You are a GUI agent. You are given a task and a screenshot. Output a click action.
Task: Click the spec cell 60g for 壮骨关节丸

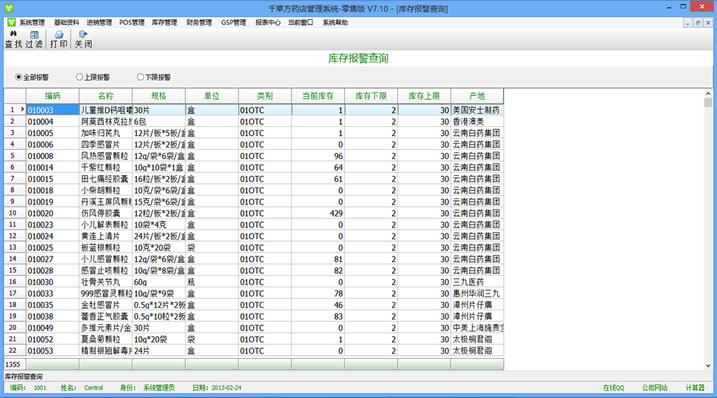pyautogui.click(x=159, y=282)
